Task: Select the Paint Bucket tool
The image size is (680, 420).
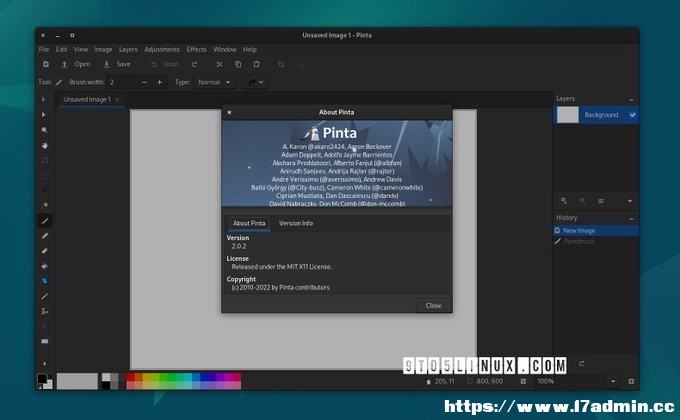Action: tap(44, 266)
